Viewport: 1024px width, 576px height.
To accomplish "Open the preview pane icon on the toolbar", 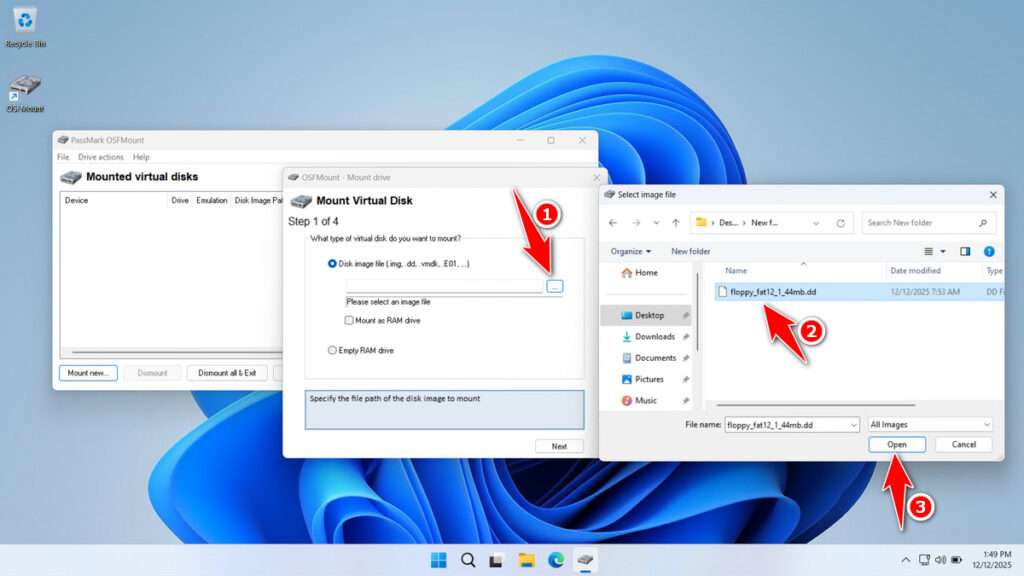I will 963,251.
